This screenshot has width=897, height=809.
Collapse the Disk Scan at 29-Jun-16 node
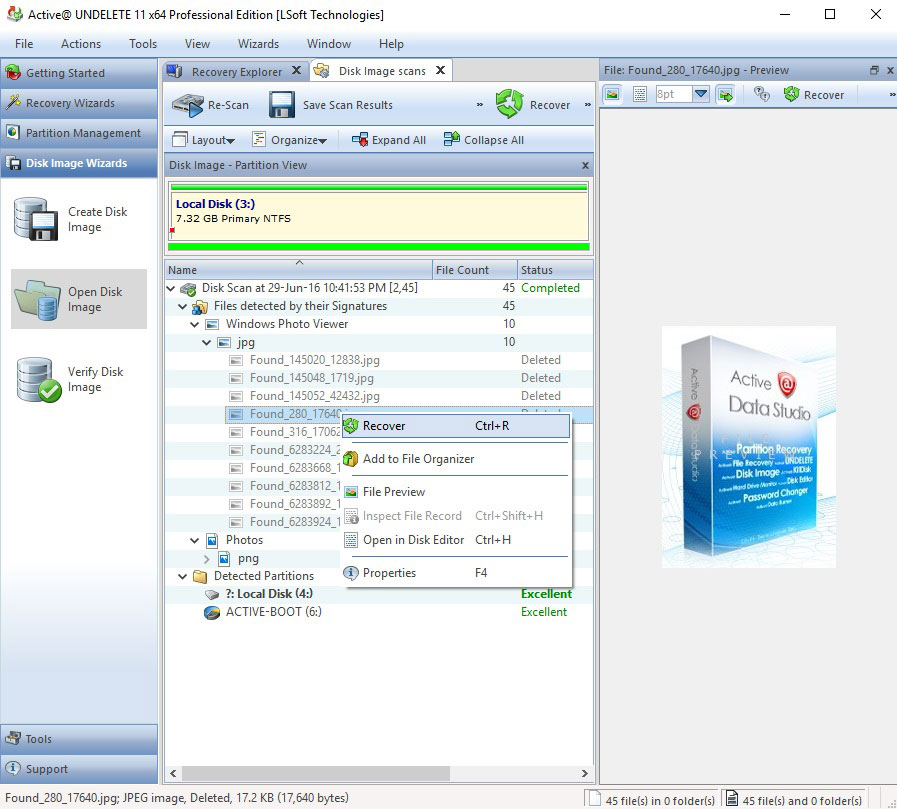[170, 288]
